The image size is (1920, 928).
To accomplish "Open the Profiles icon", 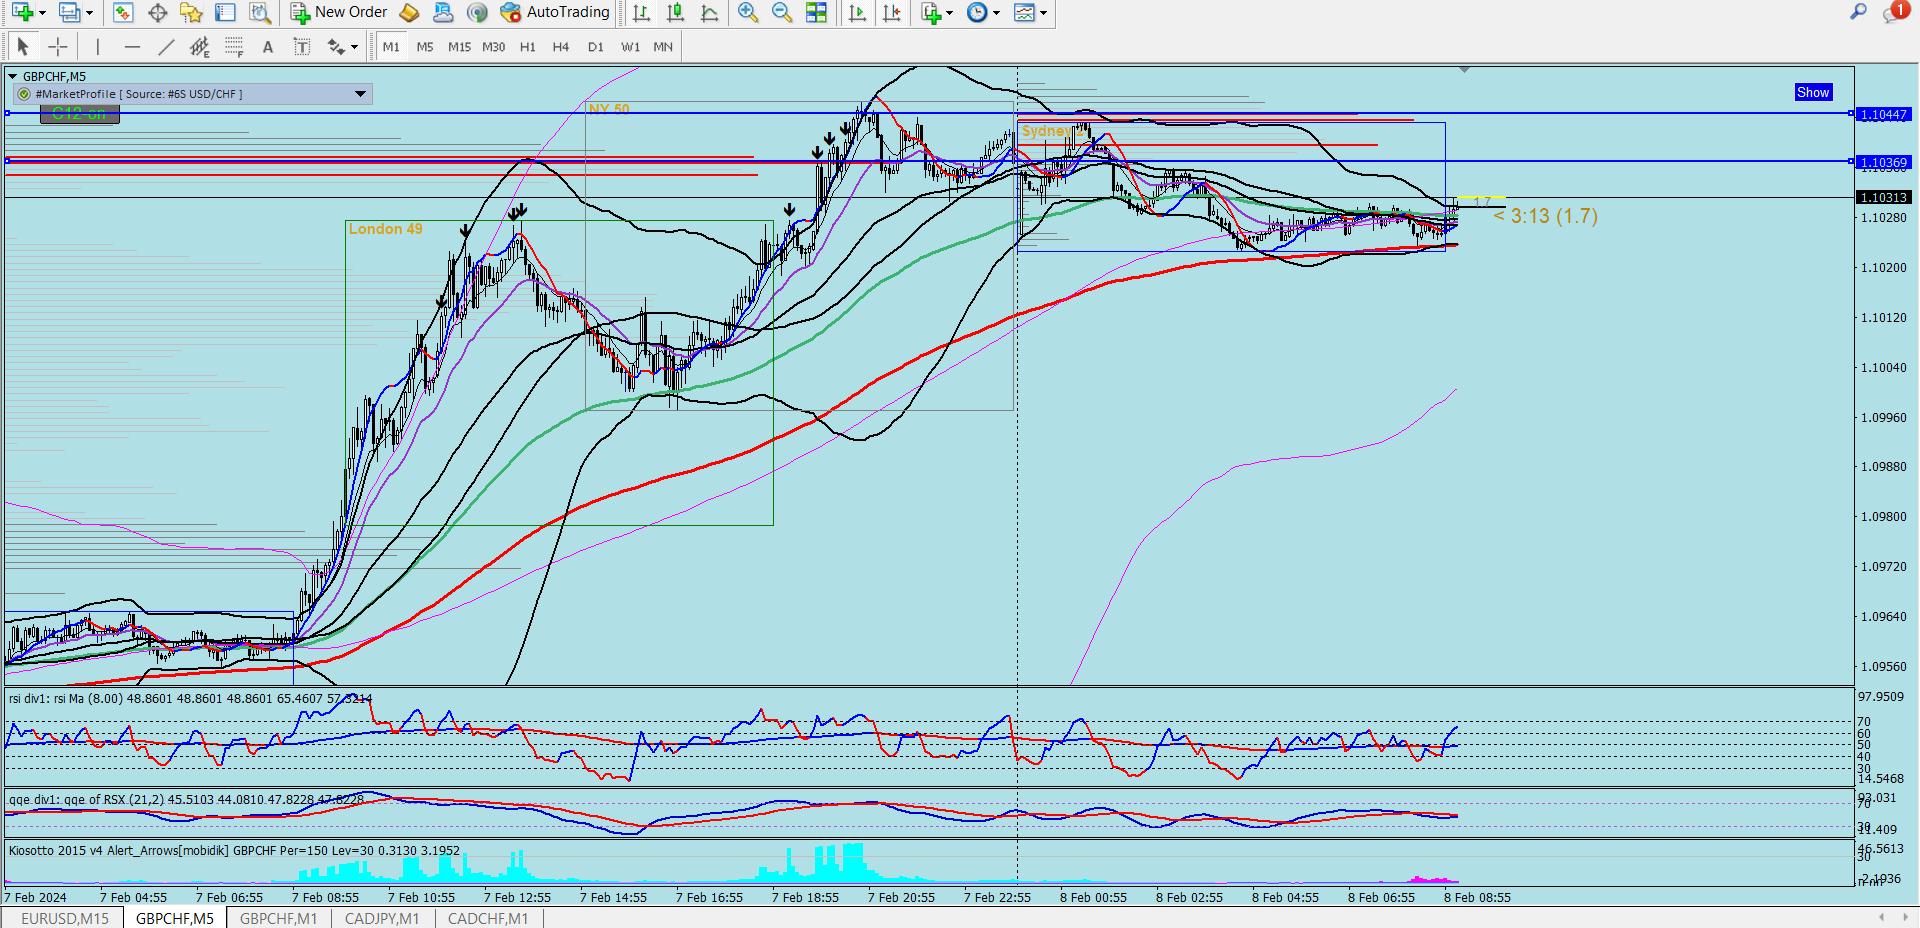I will 69,12.
